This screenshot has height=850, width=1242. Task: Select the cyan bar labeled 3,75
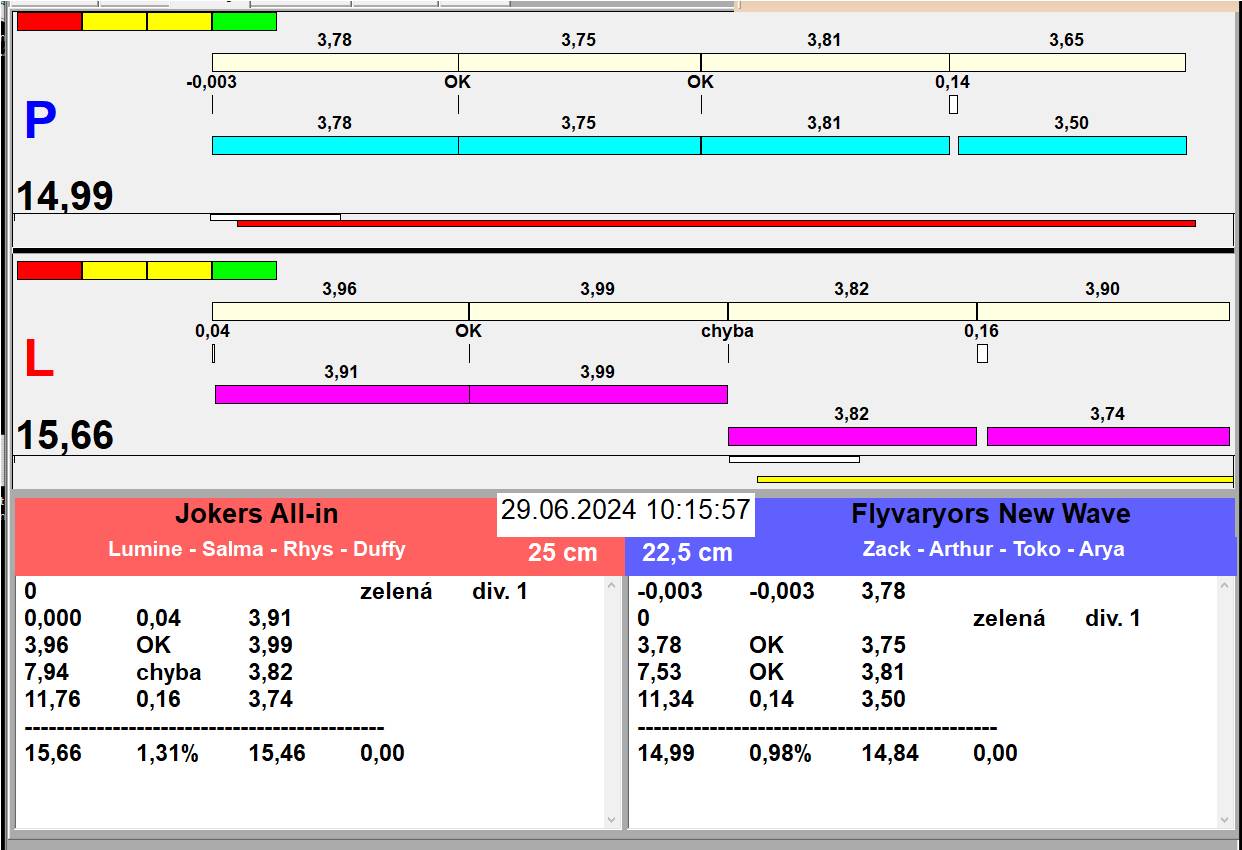[580, 146]
